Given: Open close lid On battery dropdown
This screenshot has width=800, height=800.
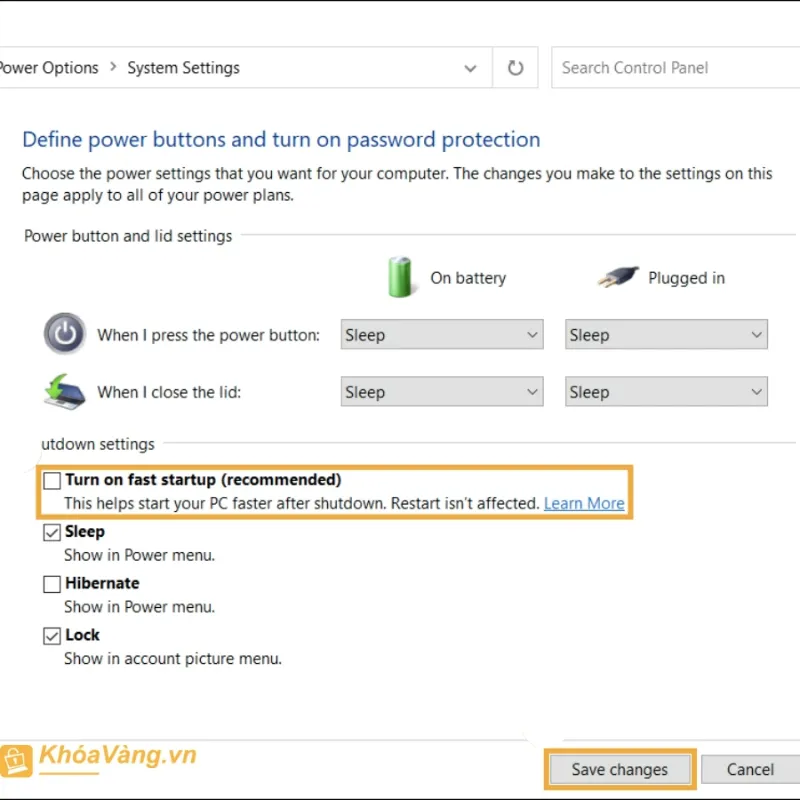Looking at the screenshot, I should (441, 392).
